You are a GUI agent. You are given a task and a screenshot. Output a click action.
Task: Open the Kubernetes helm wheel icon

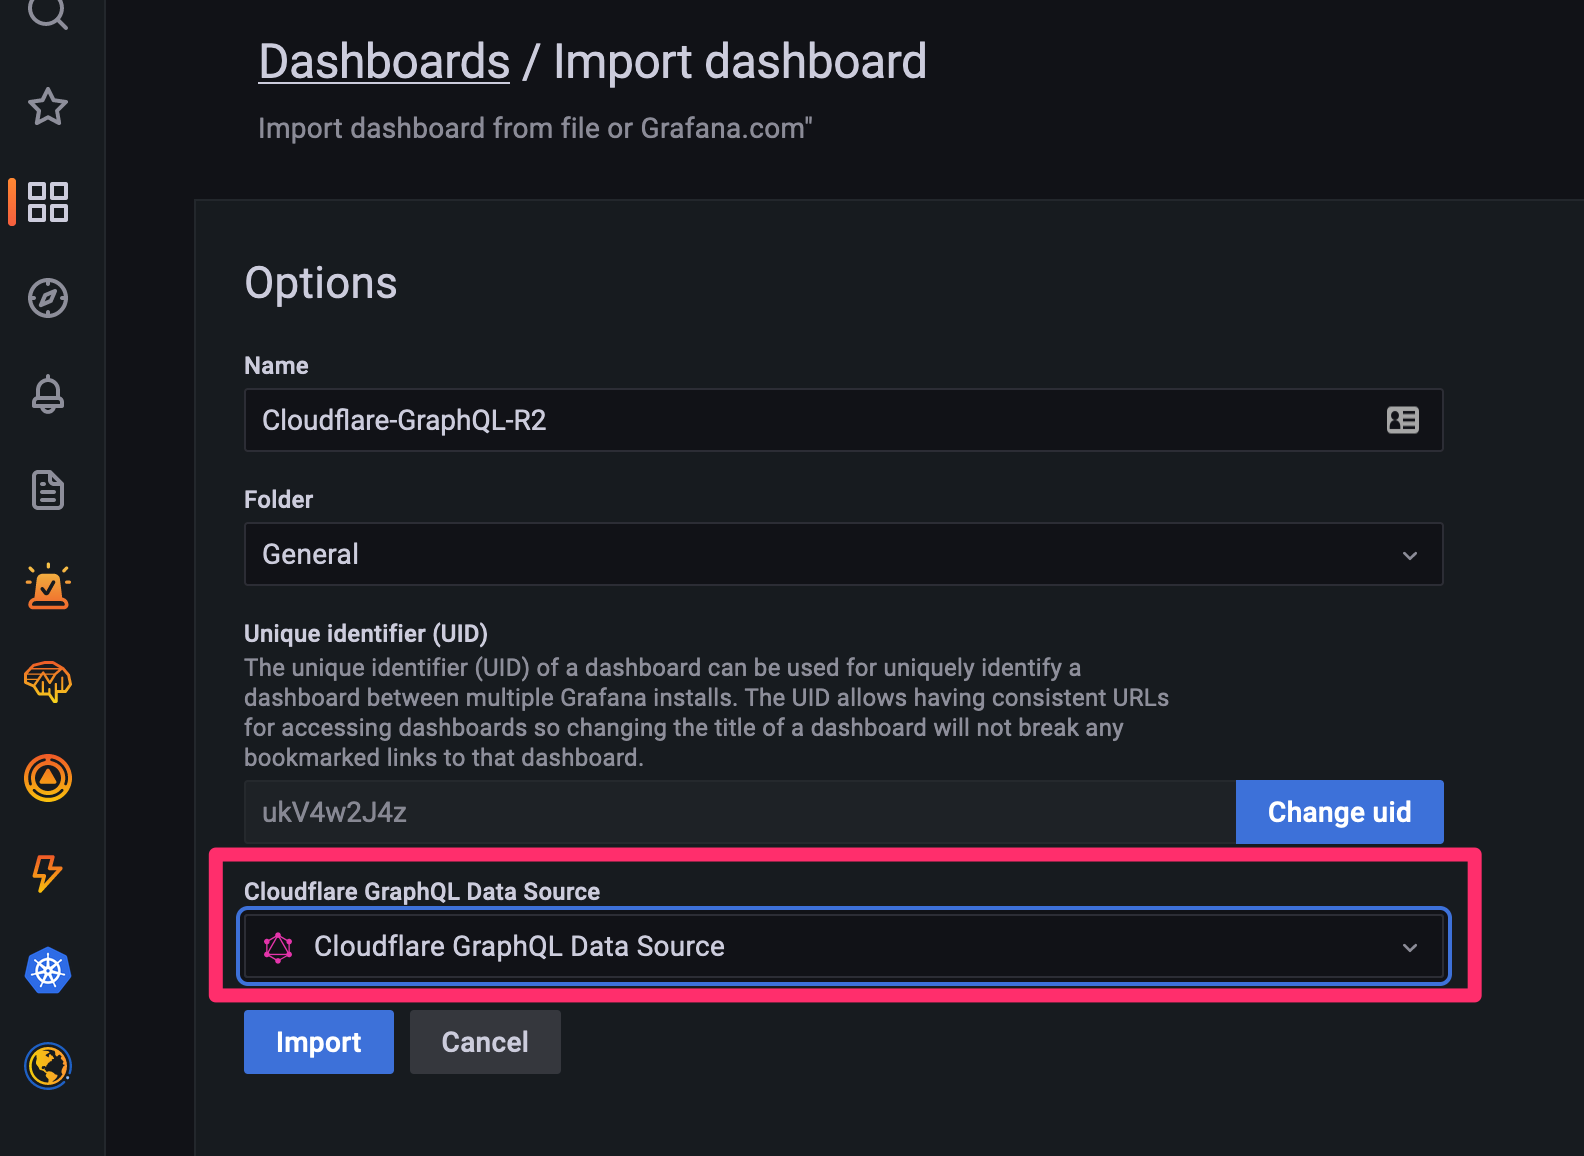[x=48, y=970]
